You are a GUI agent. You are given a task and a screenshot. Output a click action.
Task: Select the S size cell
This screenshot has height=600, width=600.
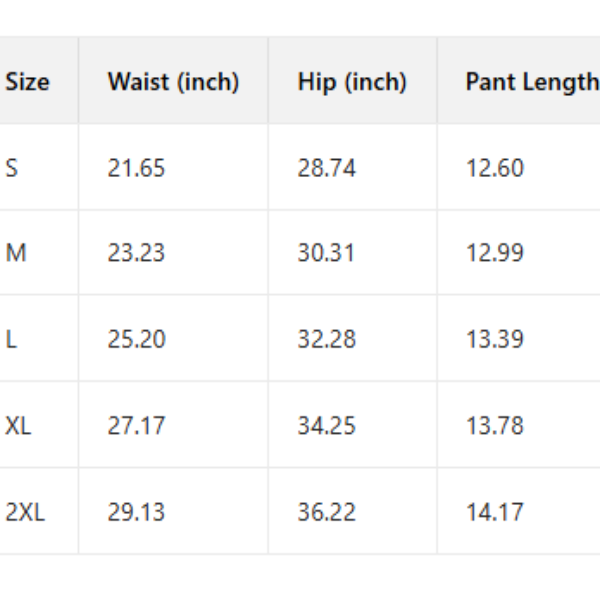point(12,168)
